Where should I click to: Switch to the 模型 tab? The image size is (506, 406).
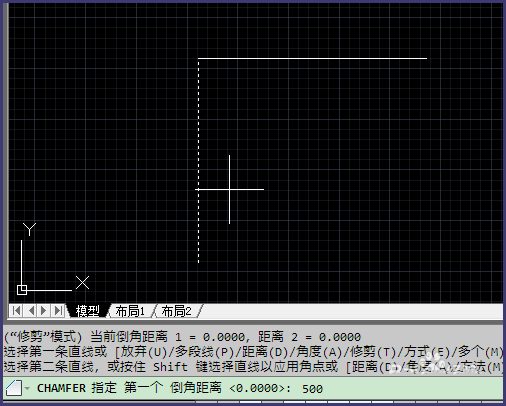coord(87,311)
